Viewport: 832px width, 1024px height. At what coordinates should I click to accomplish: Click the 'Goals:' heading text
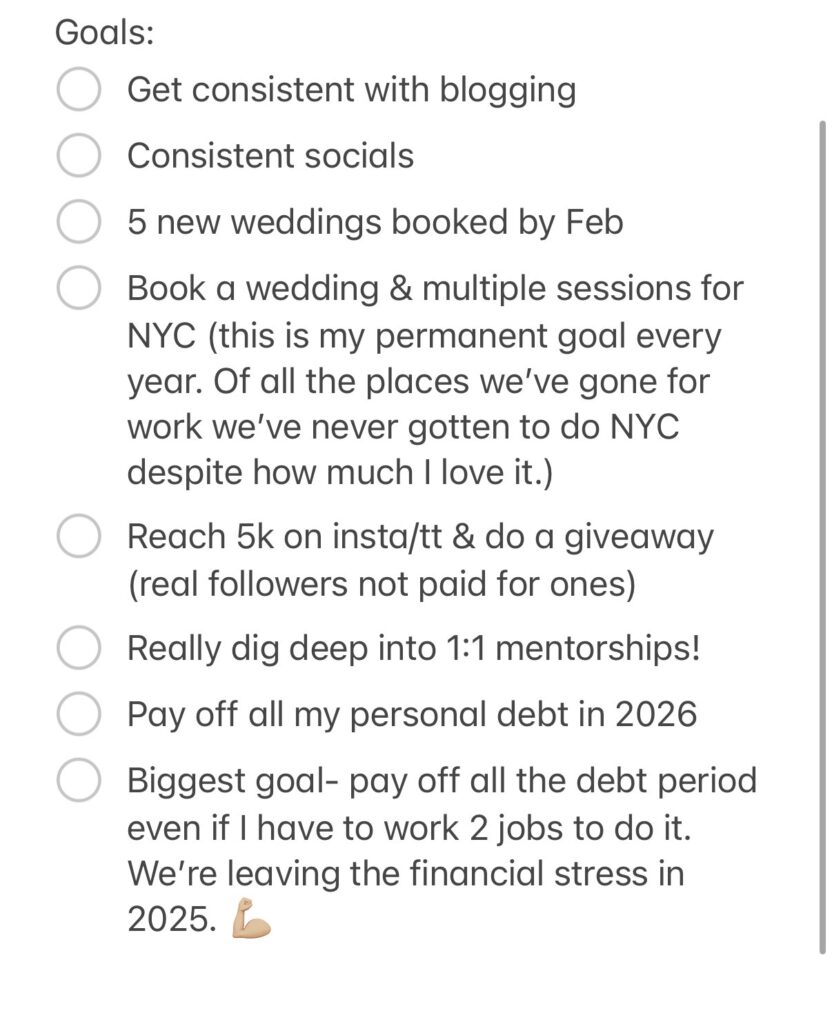click(x=104, y=32)
